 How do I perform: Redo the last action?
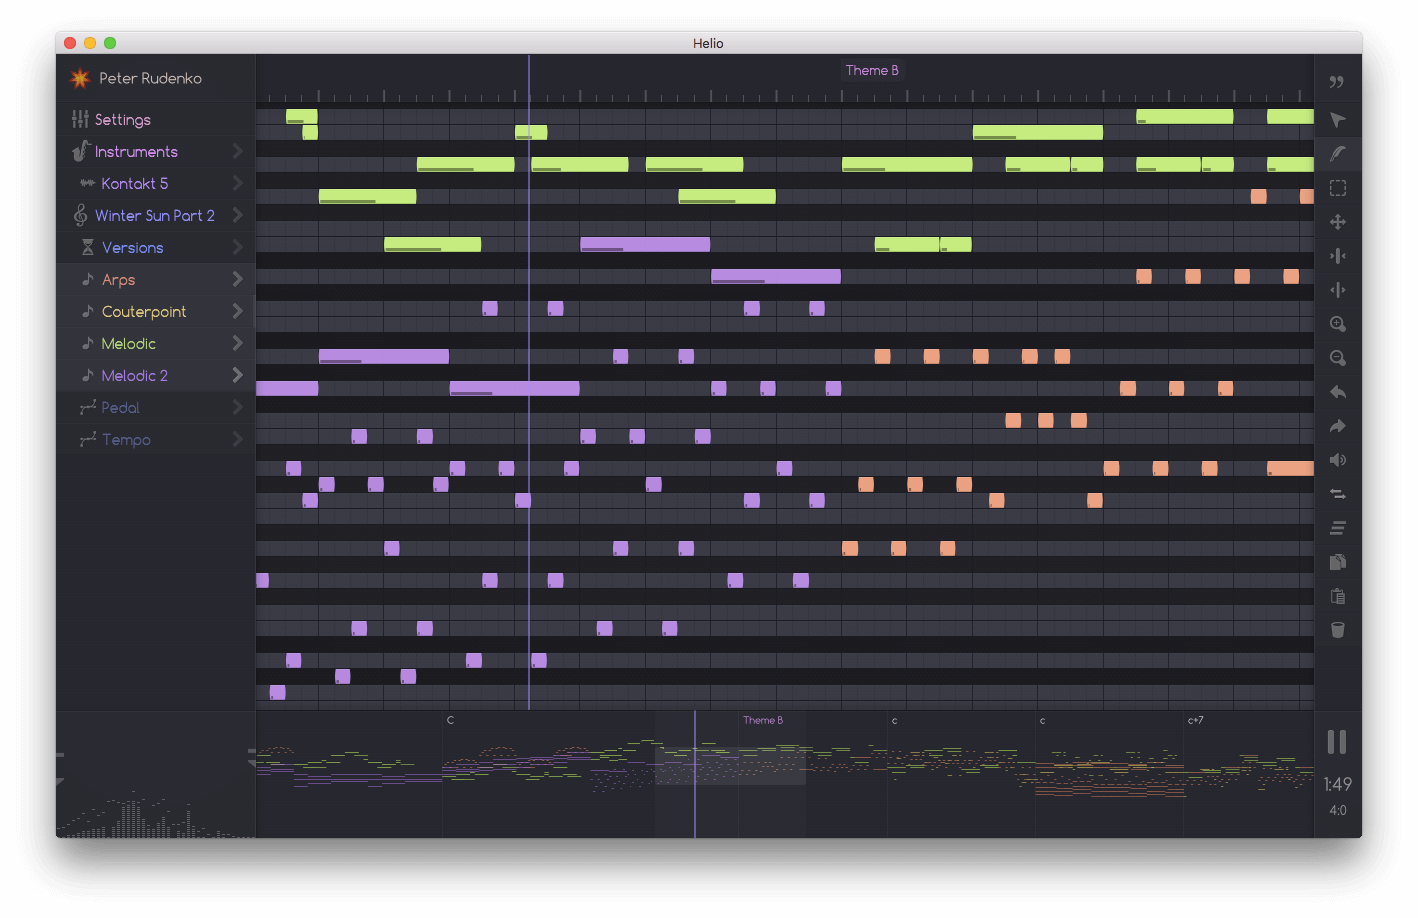(x=1337, y=426)
